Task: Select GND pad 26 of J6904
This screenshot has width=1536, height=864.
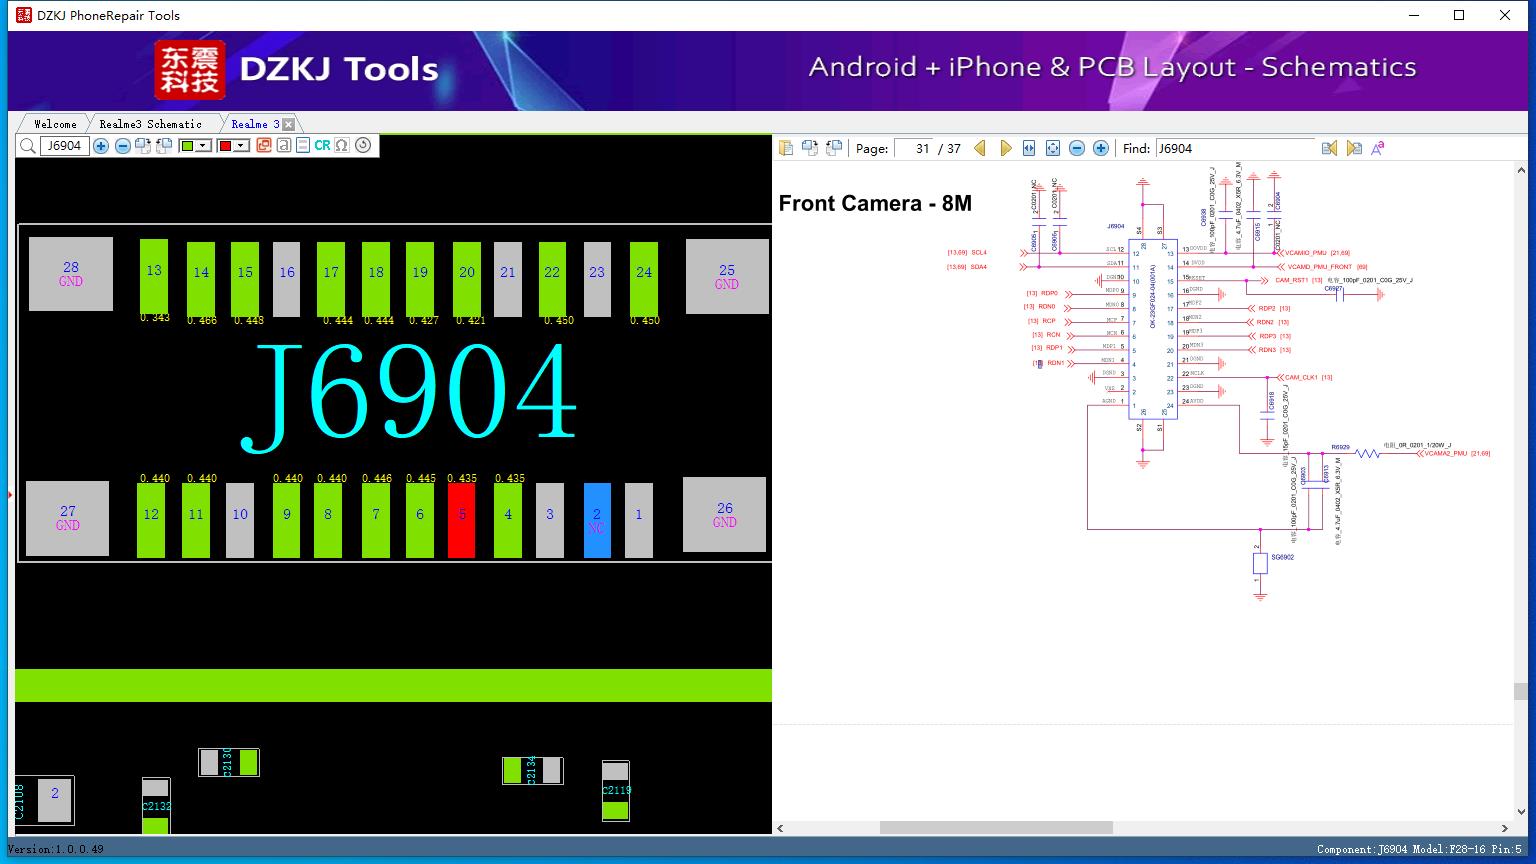Action: coord(725,514)
